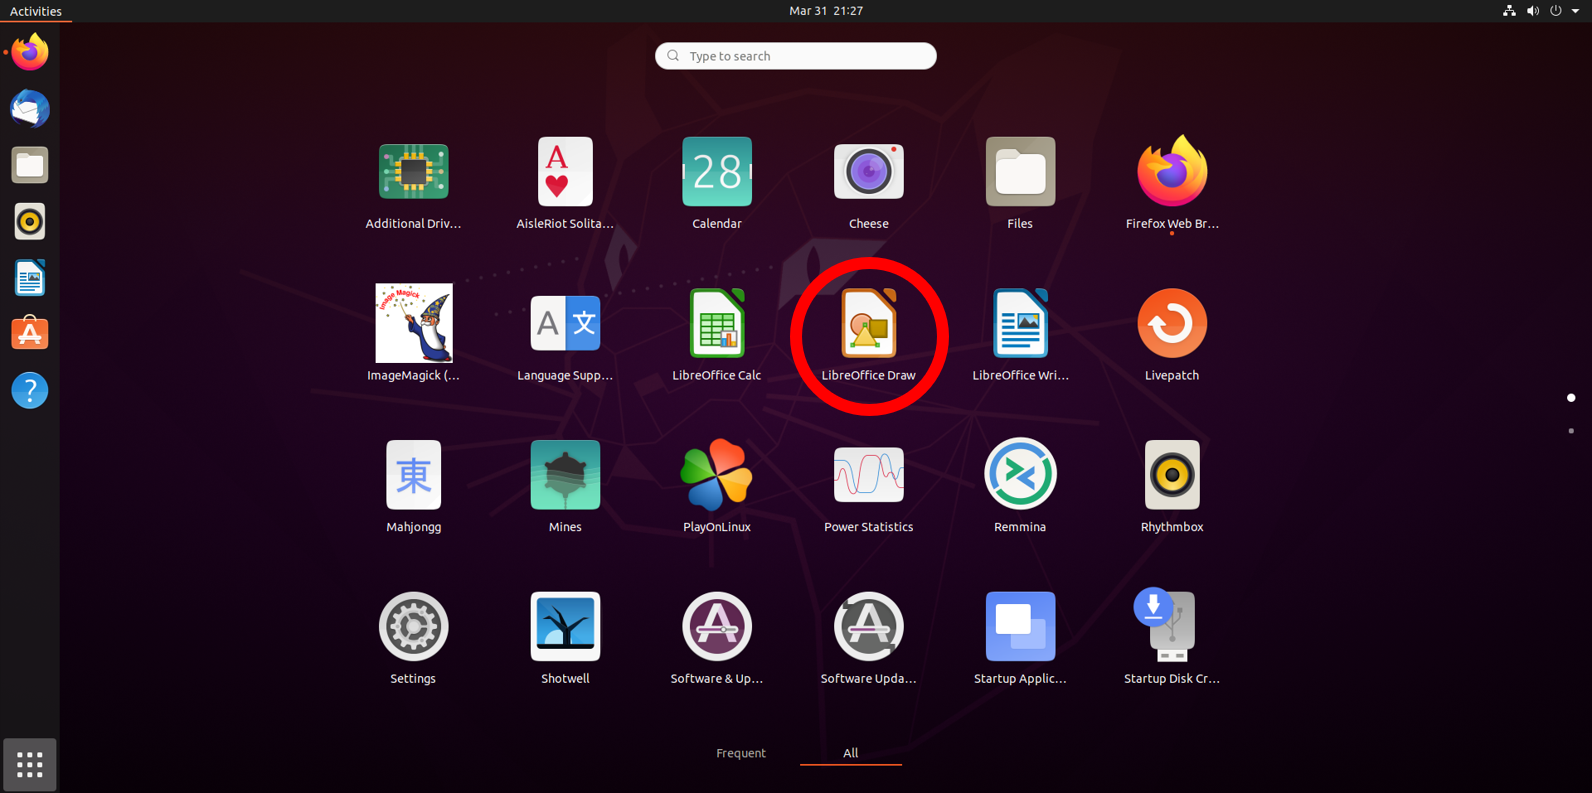Switch to the Frequent tab
Image resolution: width=1592 pixels, height=793 pixels.
pos(741,753)
